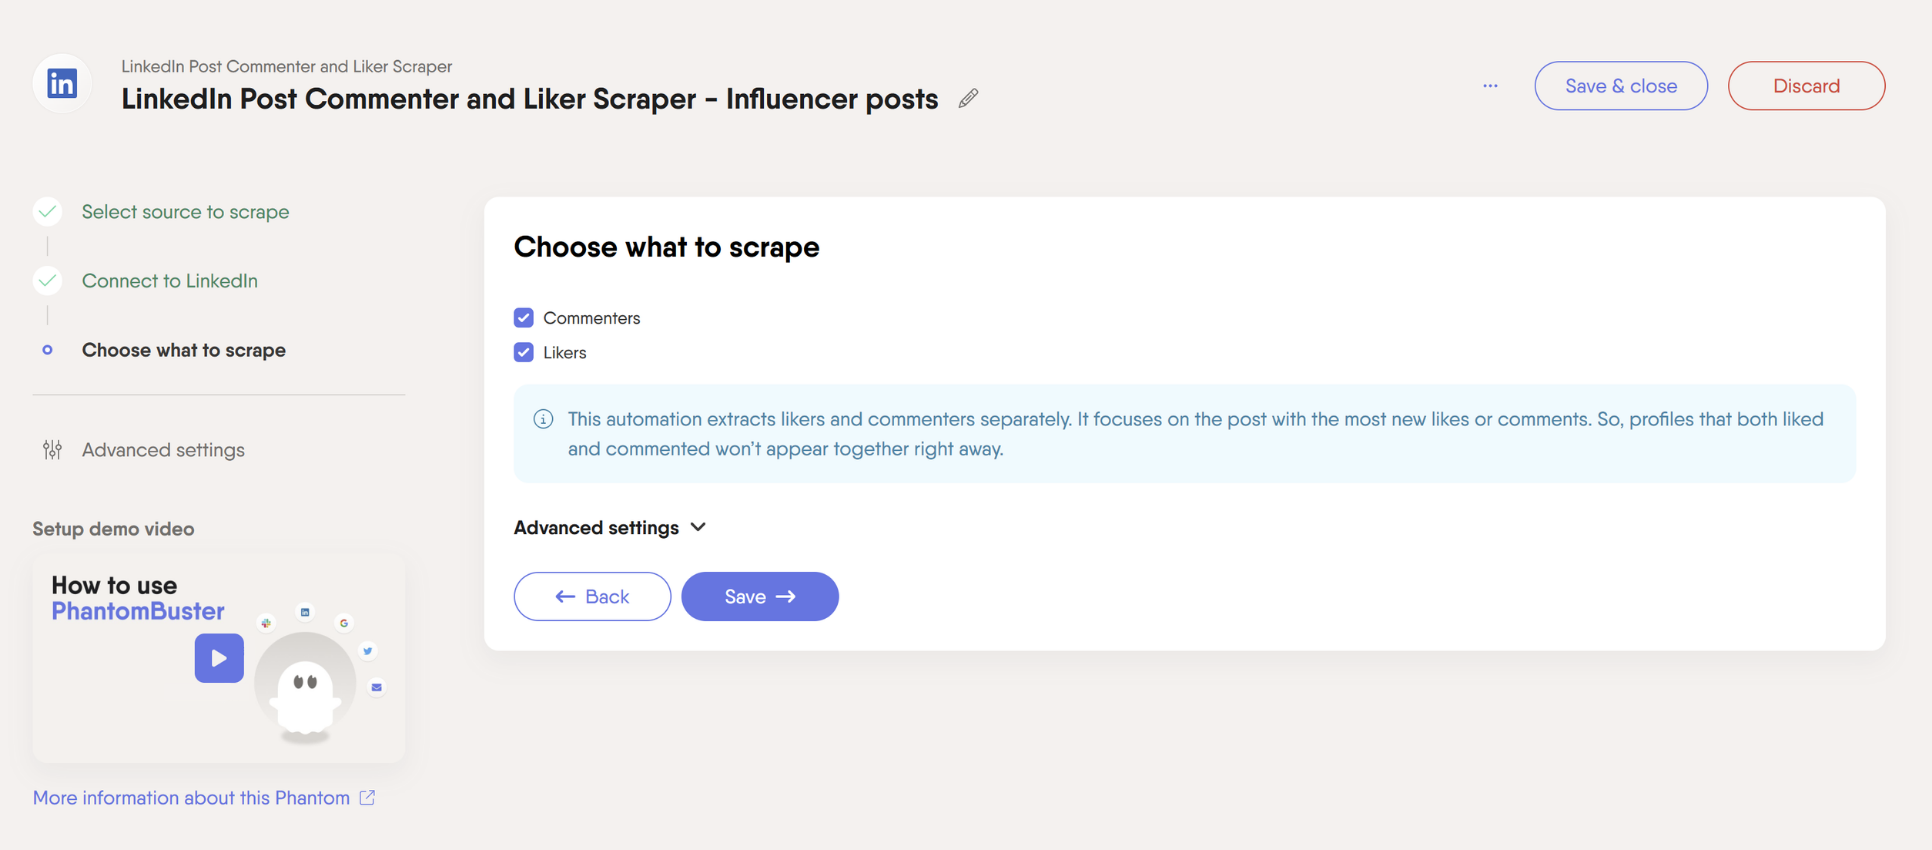
Task: Open Advanced settings in the sidebar
Action: [x=163, y=450]
